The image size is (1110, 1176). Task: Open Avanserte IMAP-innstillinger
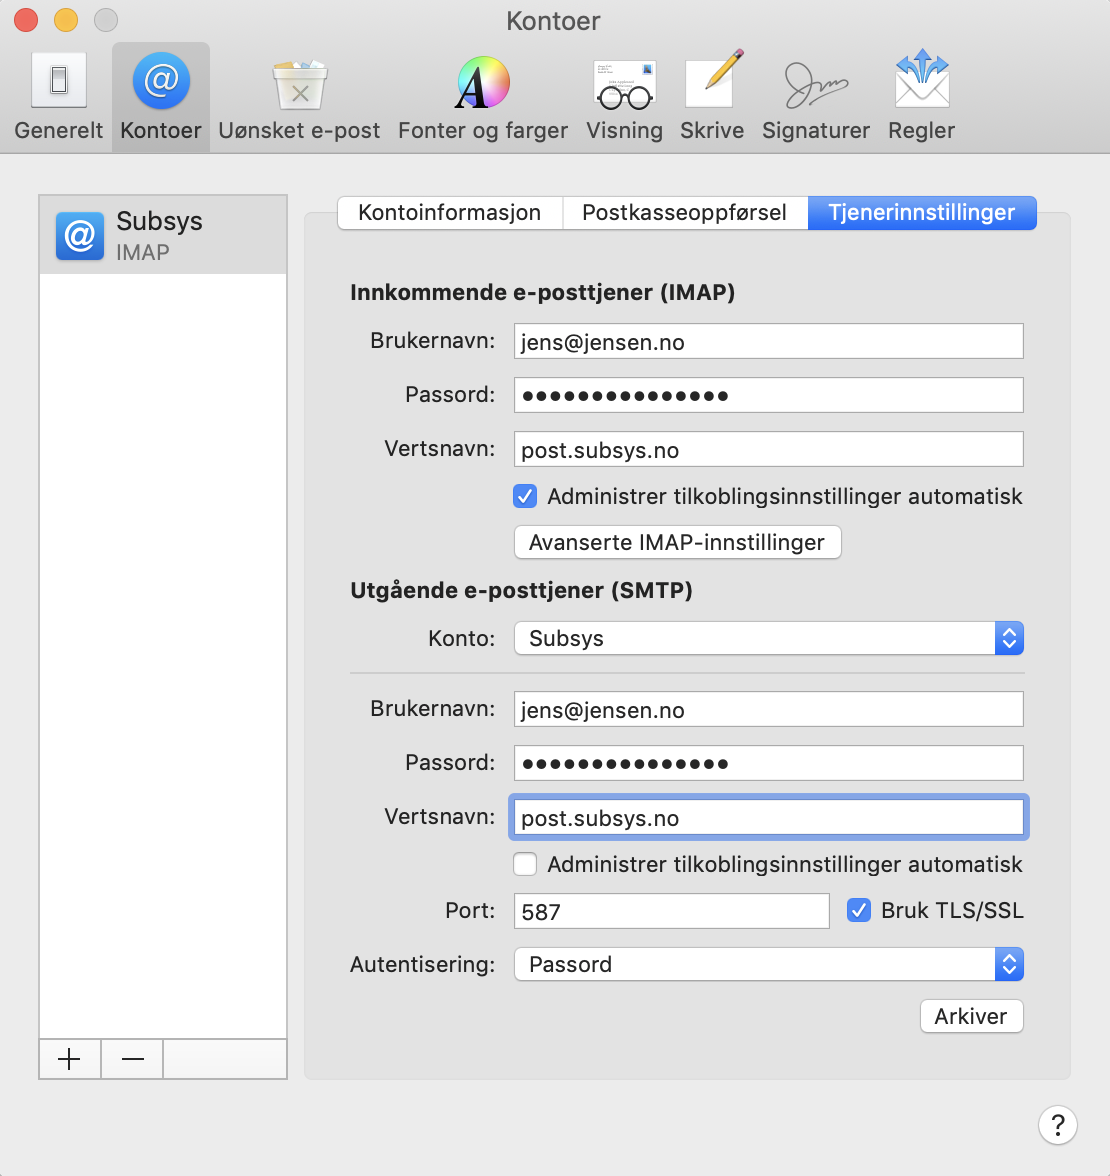(677, 542)
